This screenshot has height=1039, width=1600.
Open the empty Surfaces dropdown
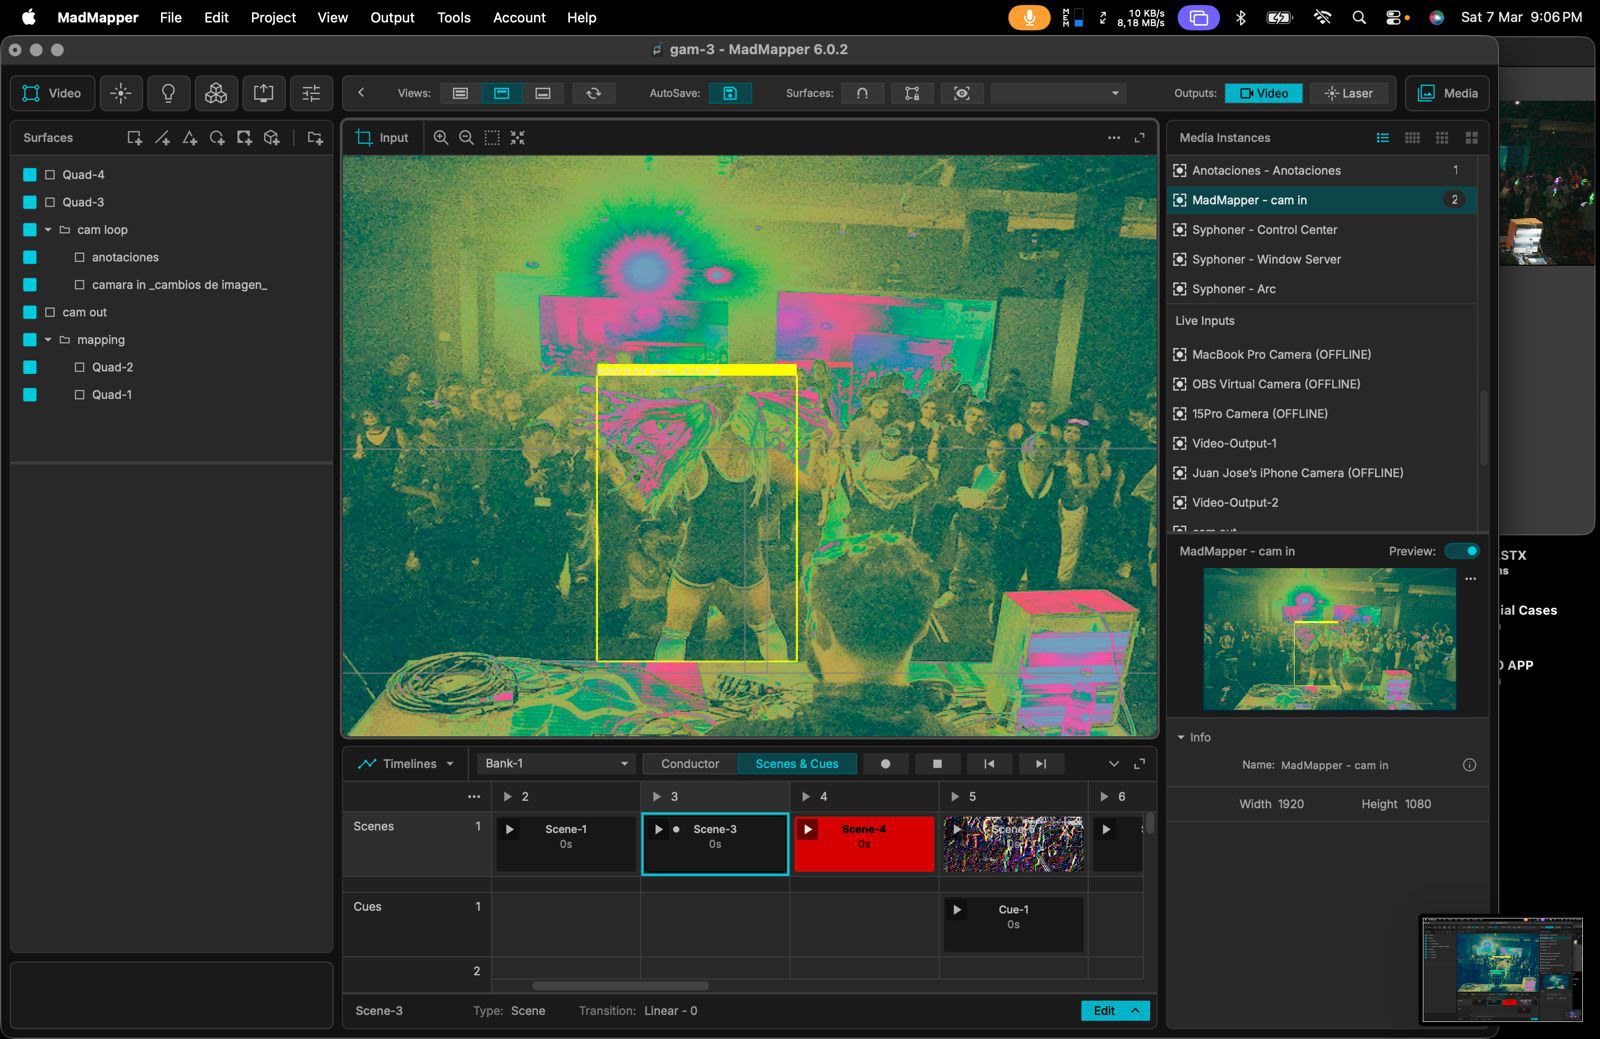tap(1058, 93)
